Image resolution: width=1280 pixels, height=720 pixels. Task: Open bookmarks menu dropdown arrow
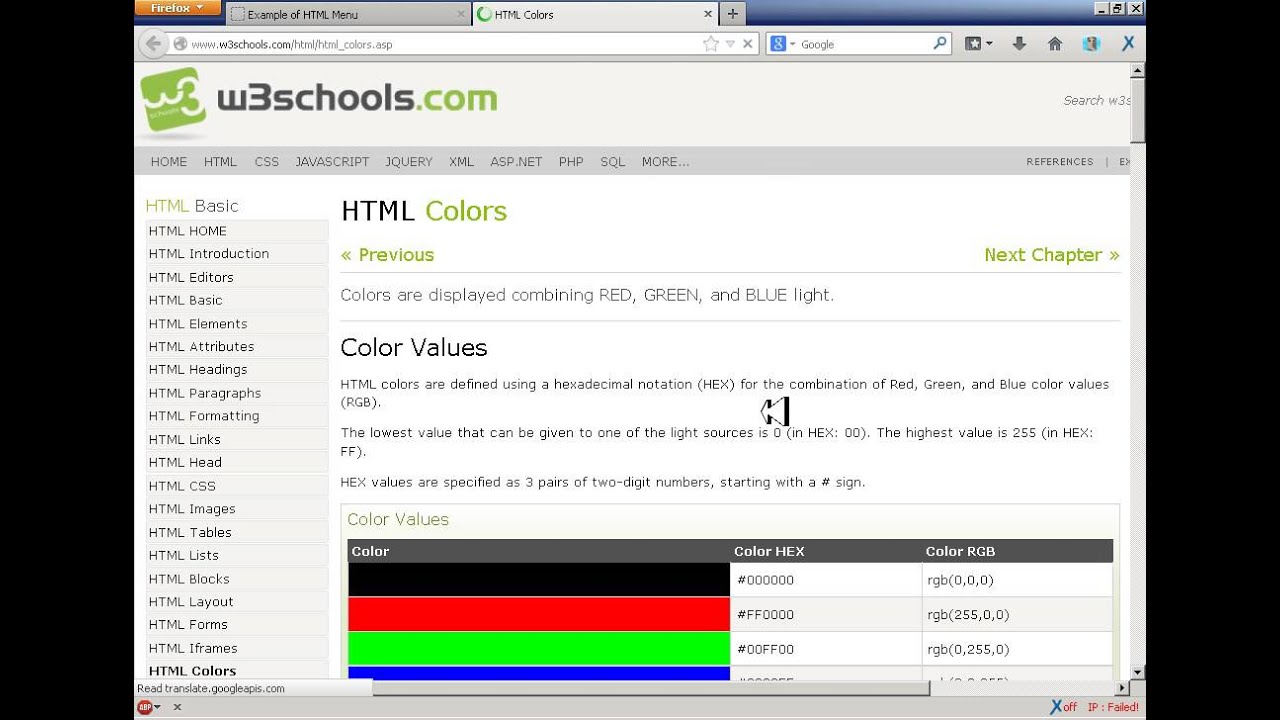pyautogui.click(x=989, y=44)
